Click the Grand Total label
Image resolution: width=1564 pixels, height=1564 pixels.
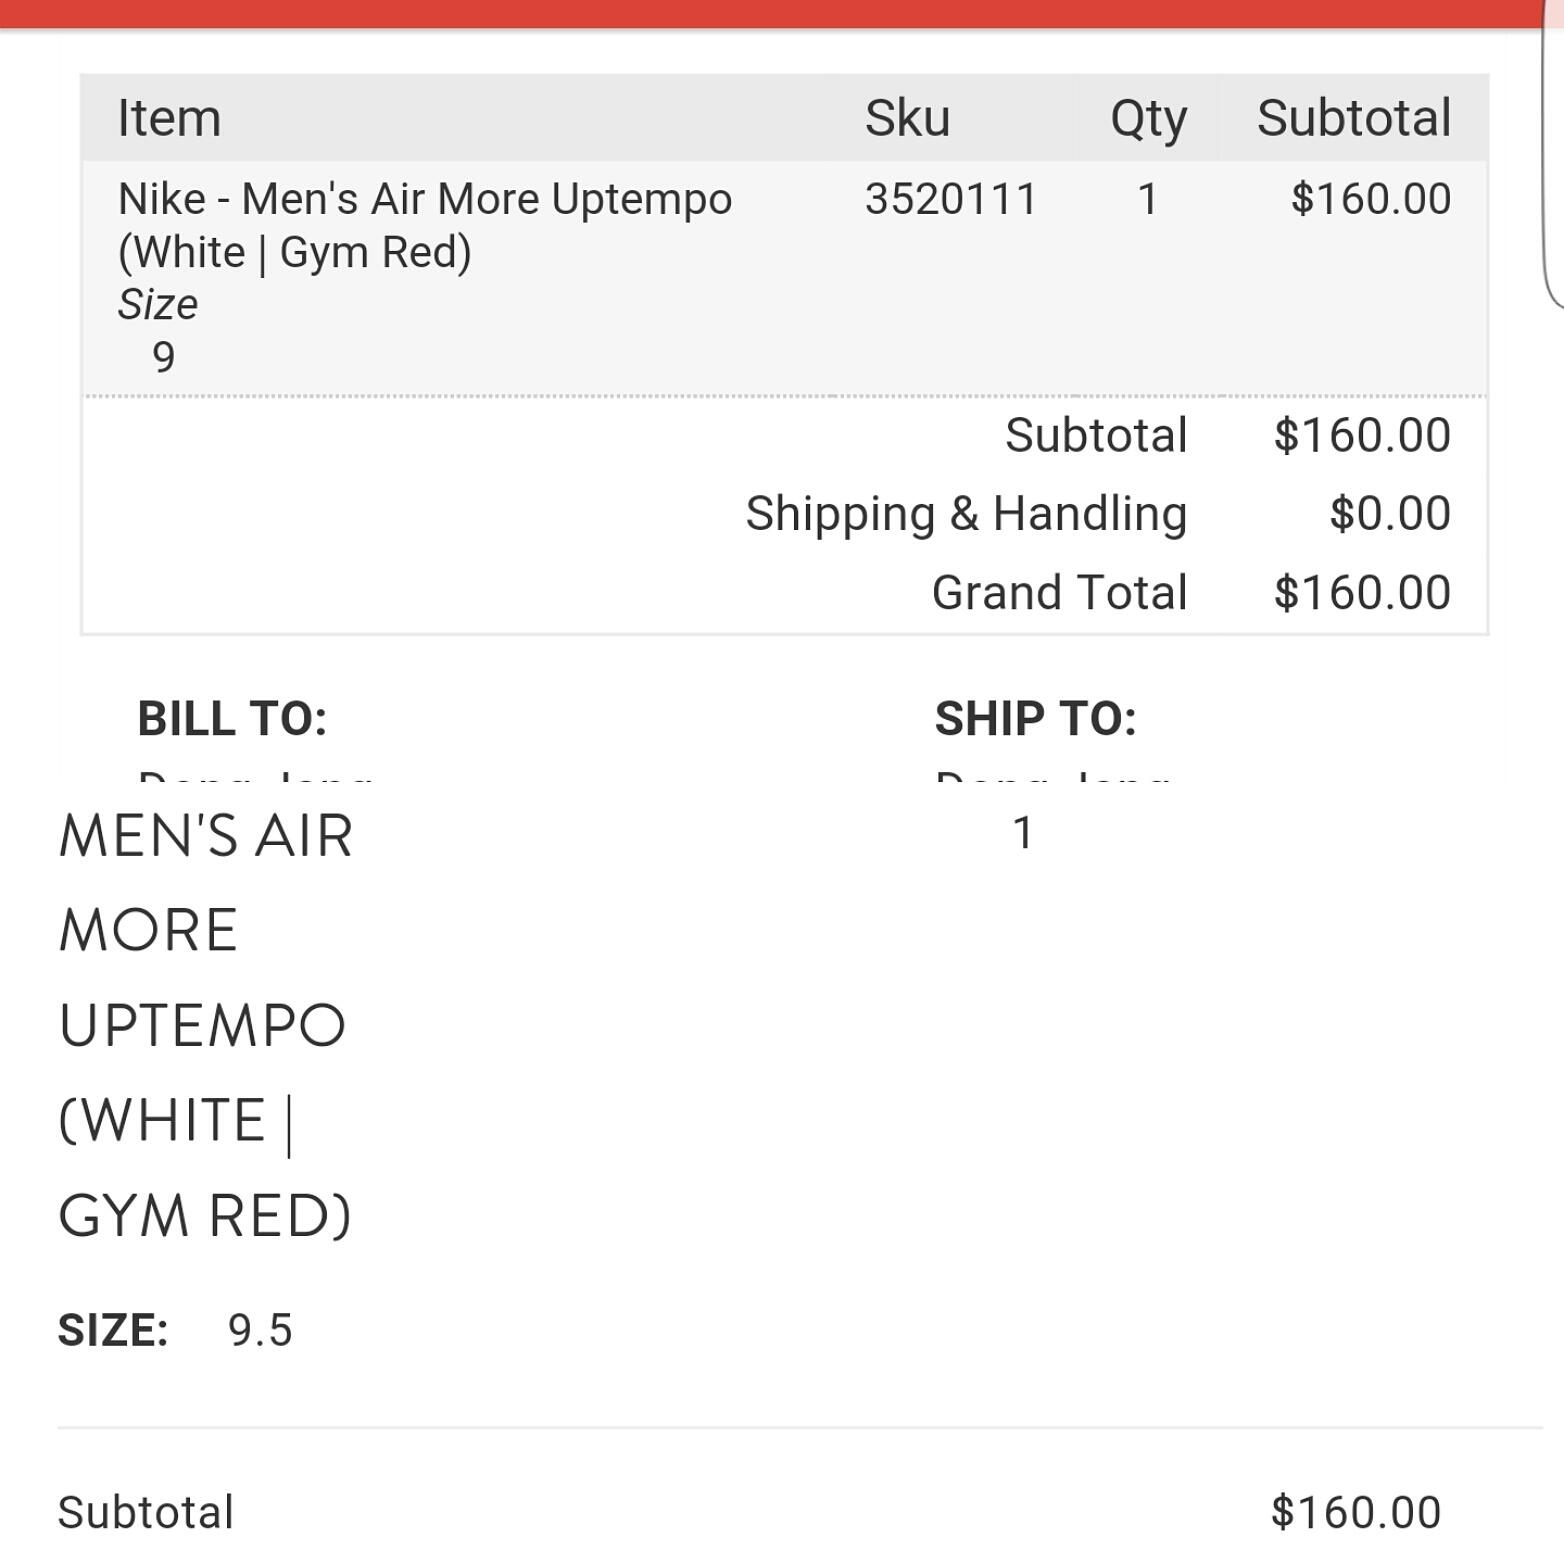pos(1059,592)
